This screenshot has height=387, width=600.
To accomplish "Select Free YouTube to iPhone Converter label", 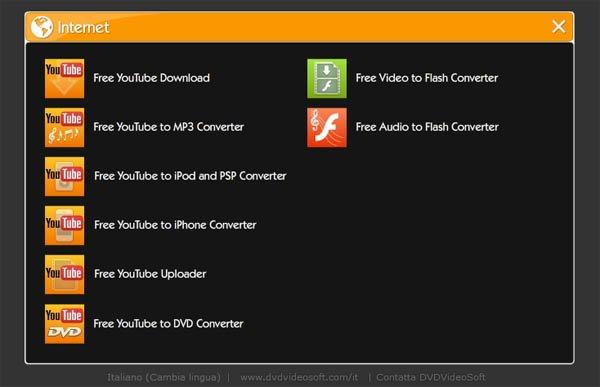I will 175,225.
